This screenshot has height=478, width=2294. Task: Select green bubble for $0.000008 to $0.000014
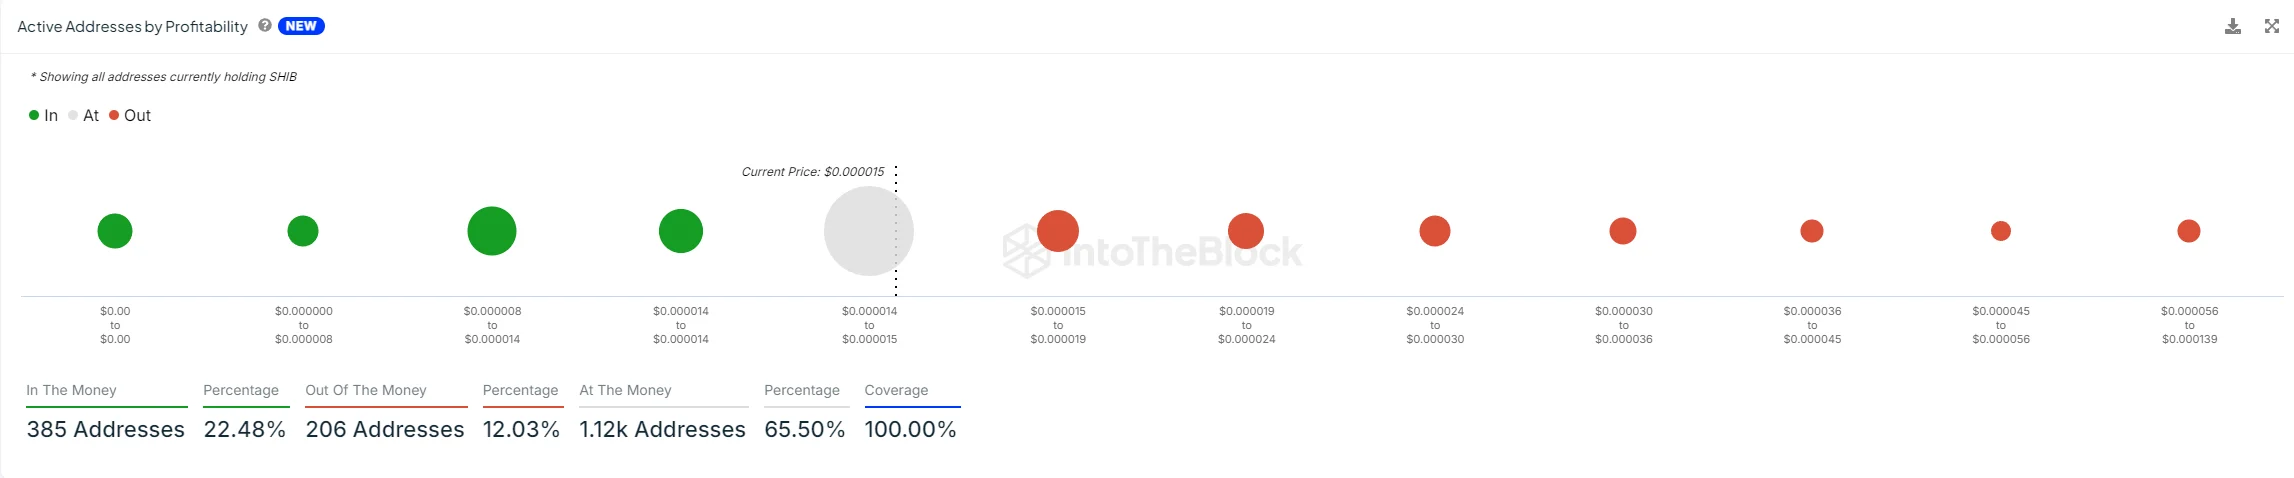[492, 231]
